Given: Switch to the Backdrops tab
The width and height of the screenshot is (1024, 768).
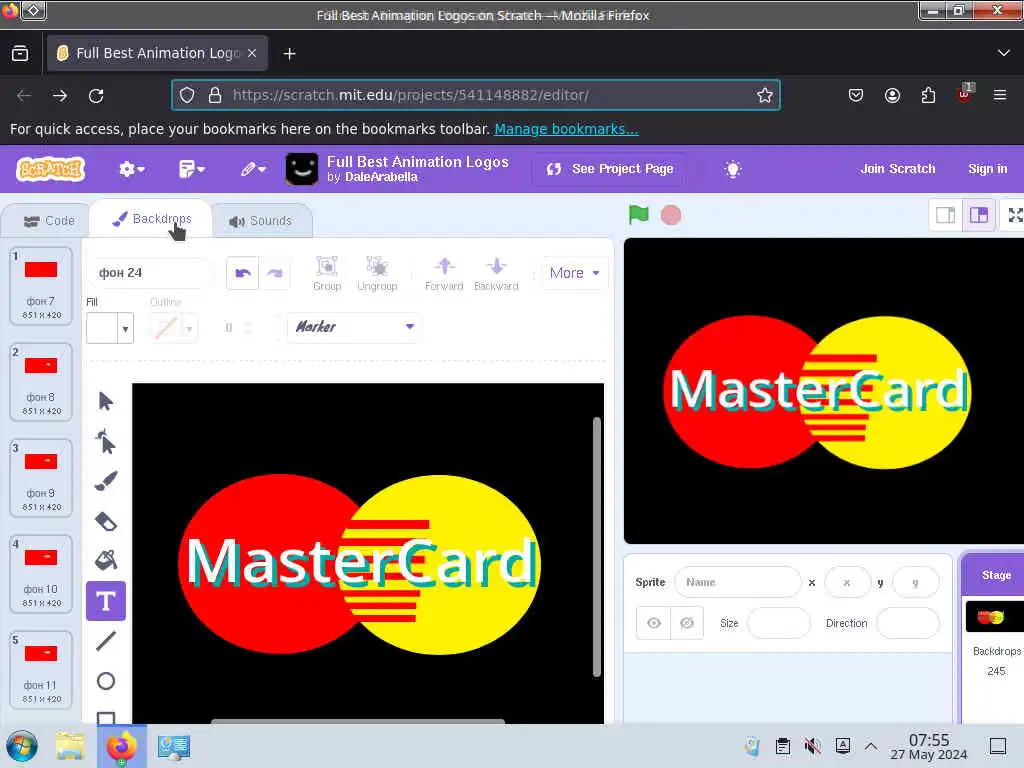Looking at the screenshot, I should tap(152, 219).
